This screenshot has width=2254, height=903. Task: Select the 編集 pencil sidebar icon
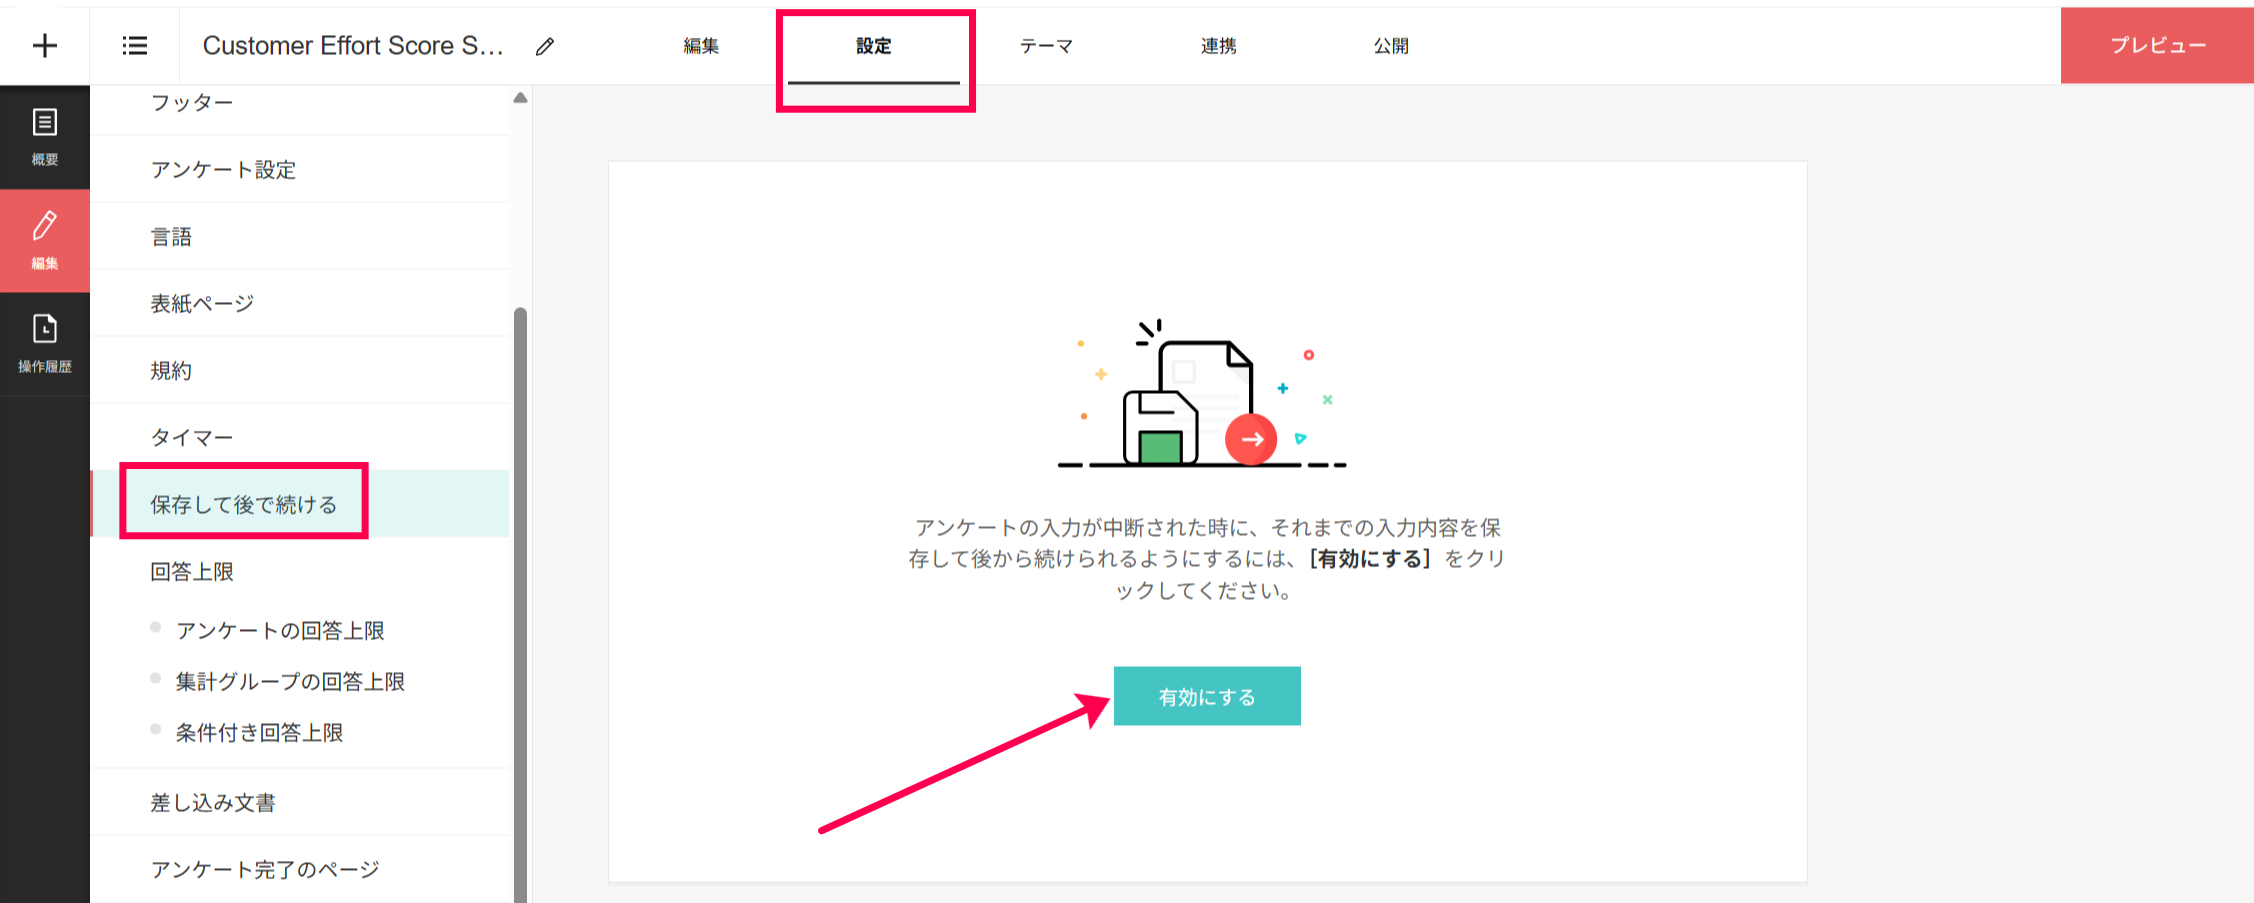click(45, 240)
